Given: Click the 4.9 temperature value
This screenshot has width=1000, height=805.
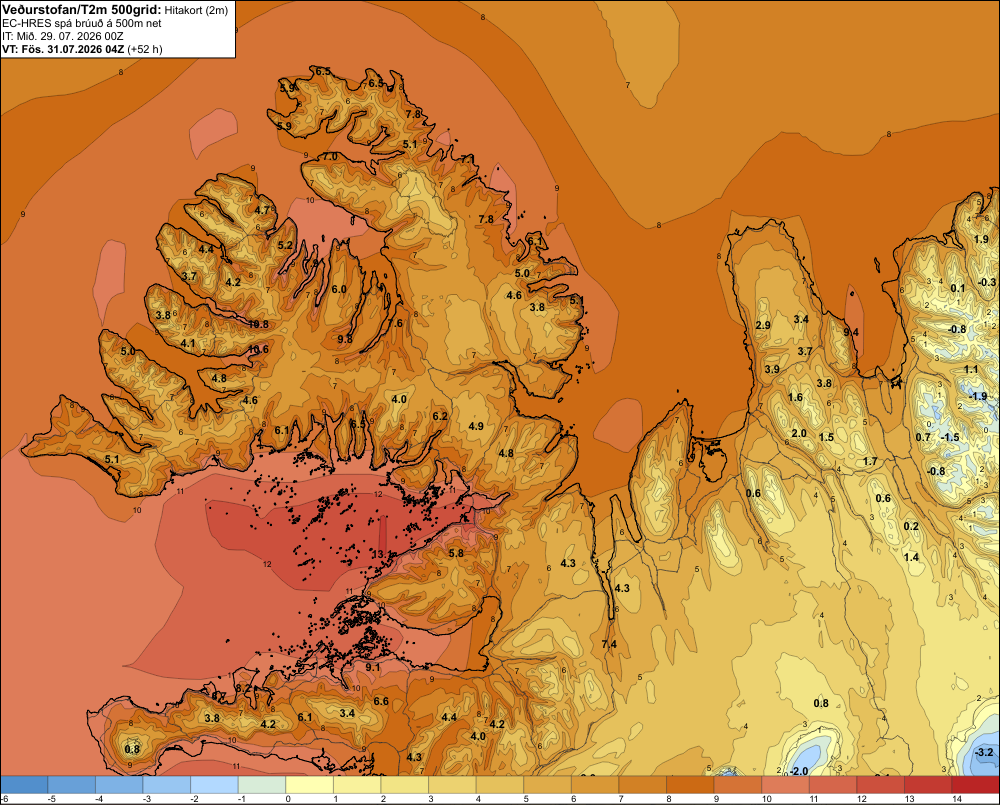Looking at the screenshot, I should 476,426.
